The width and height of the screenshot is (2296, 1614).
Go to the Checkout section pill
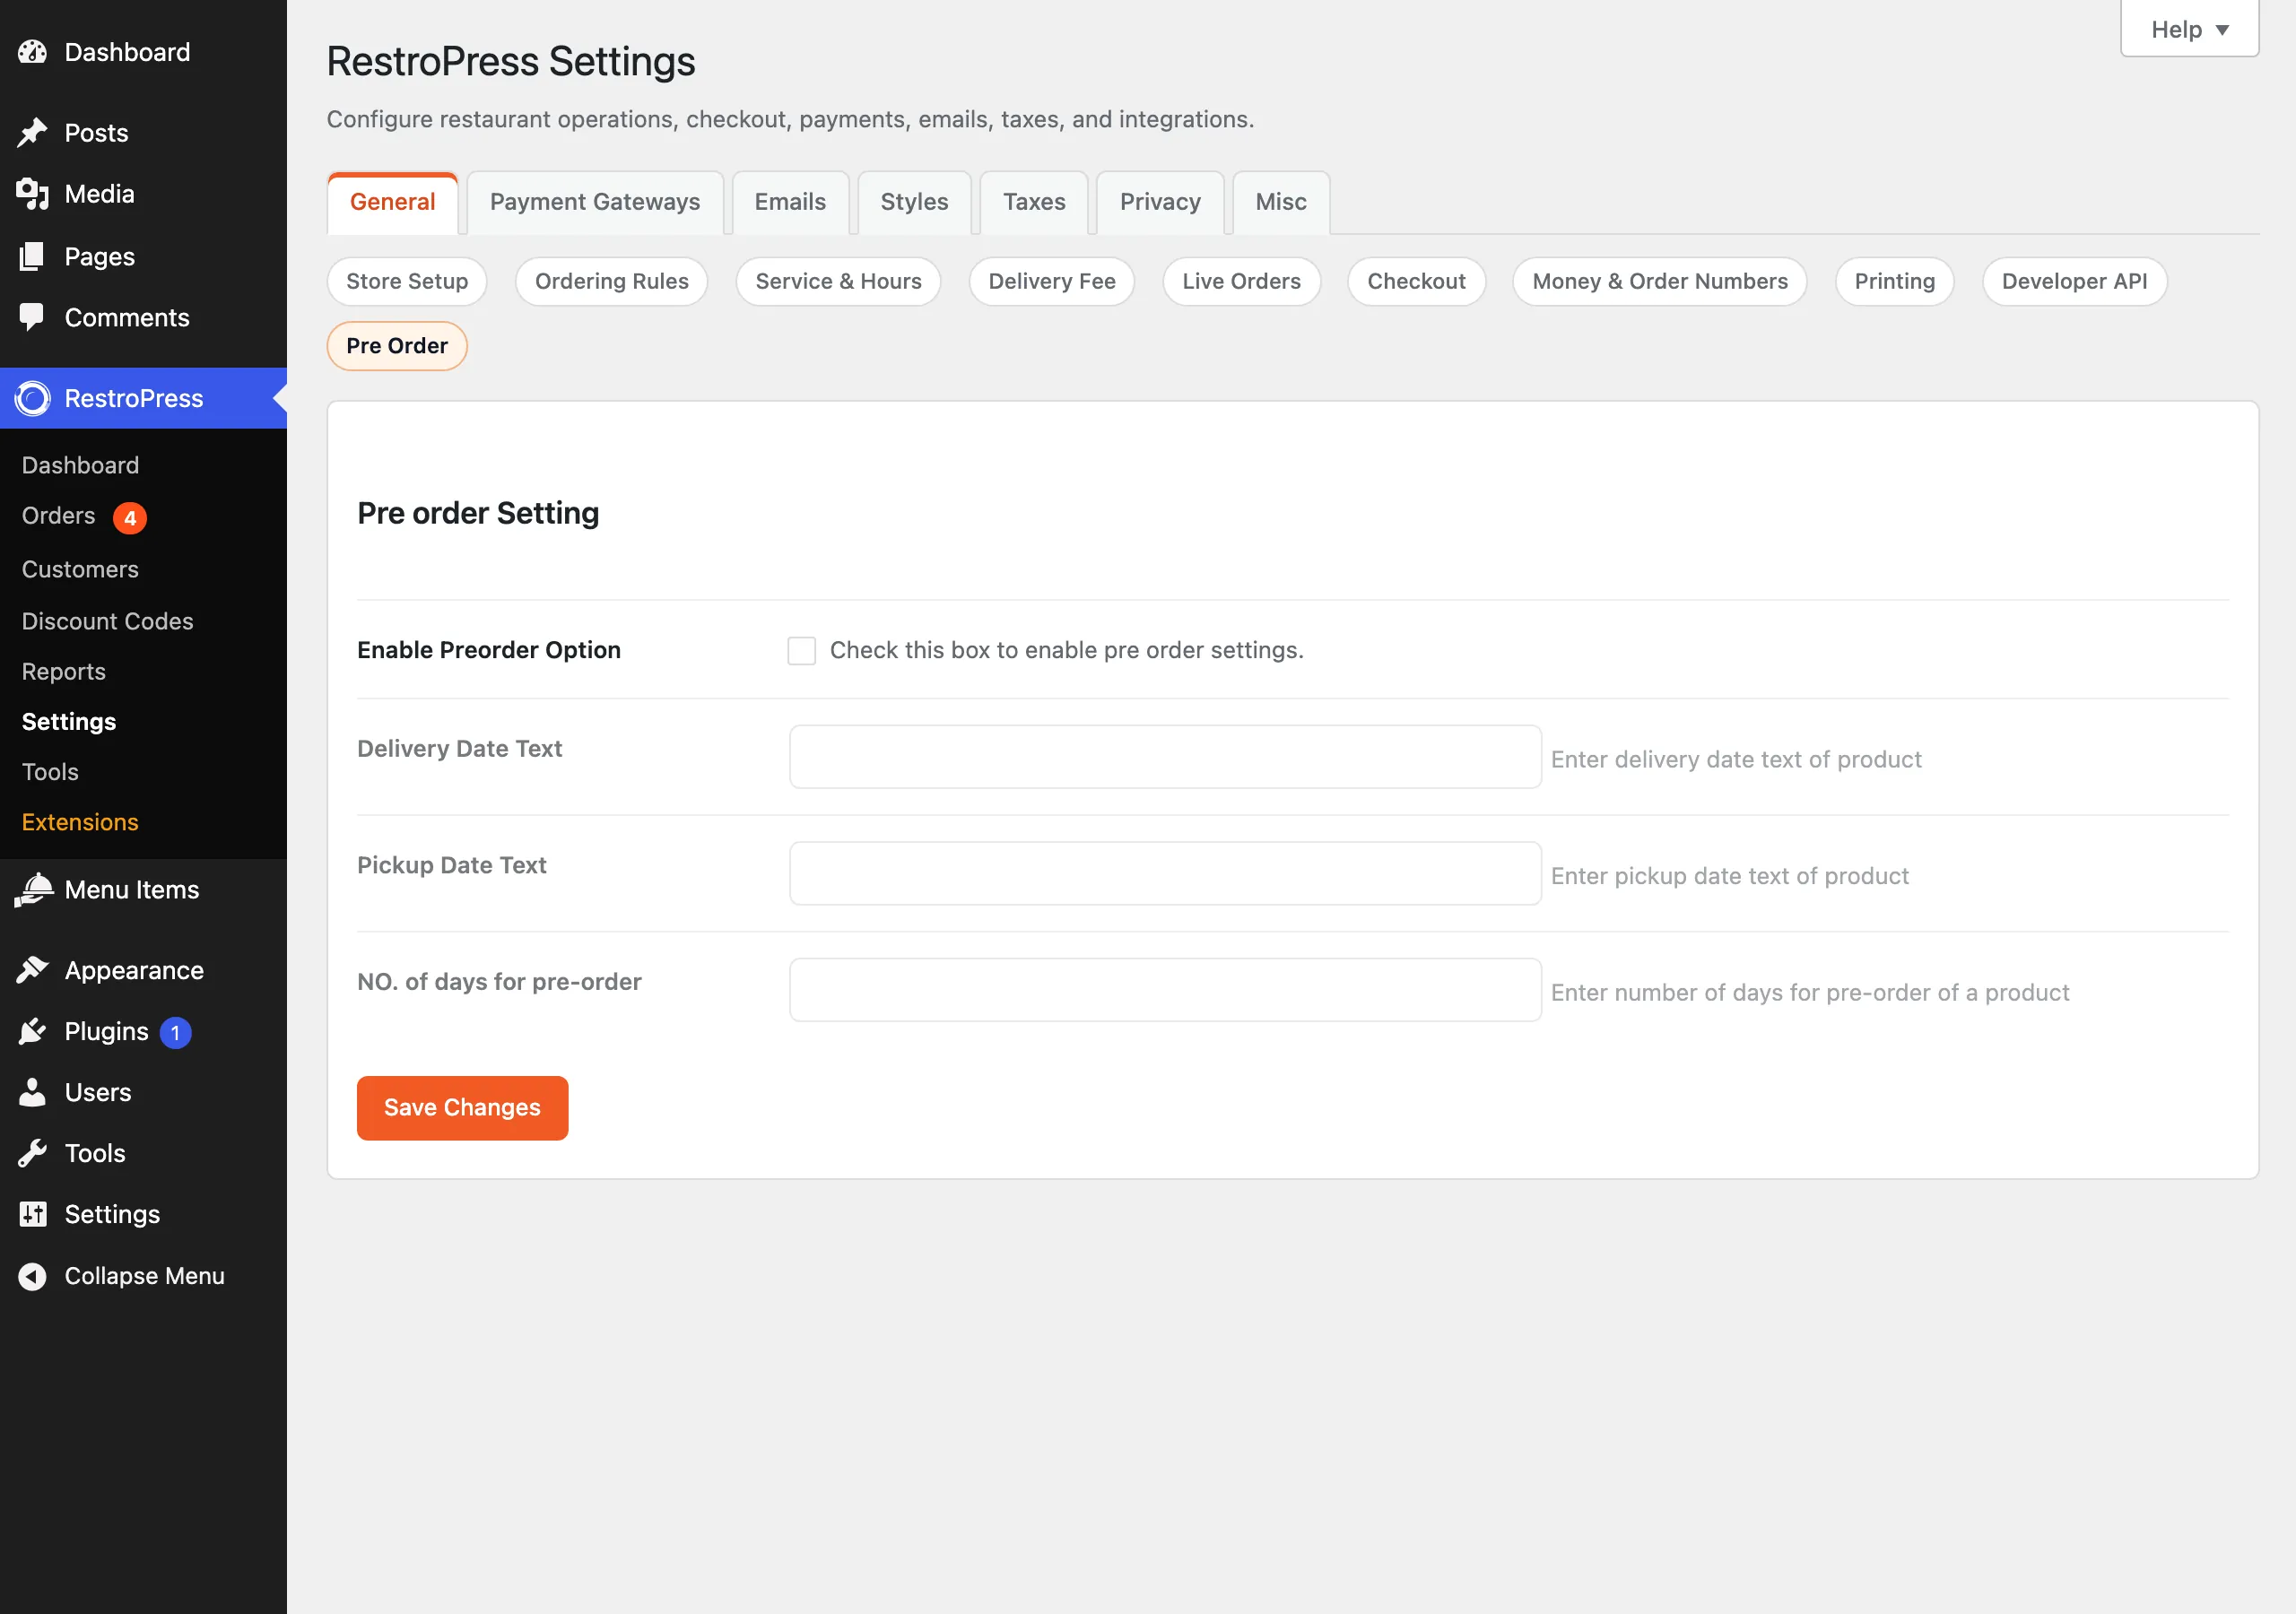click(1416, 282)
